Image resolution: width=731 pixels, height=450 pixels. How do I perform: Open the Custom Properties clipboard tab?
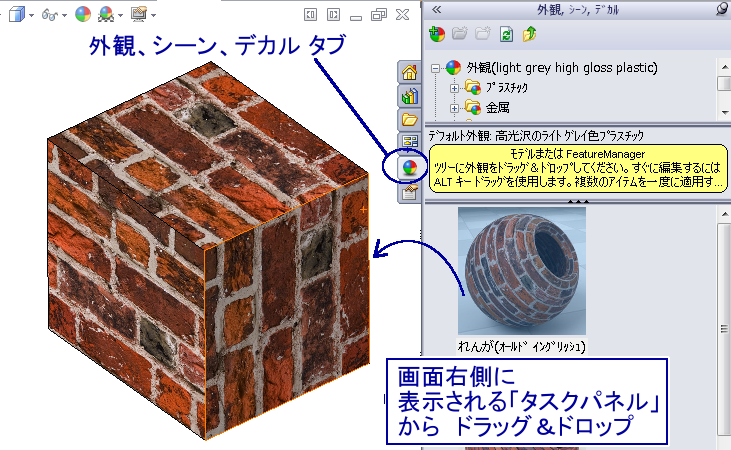(409, 192)
